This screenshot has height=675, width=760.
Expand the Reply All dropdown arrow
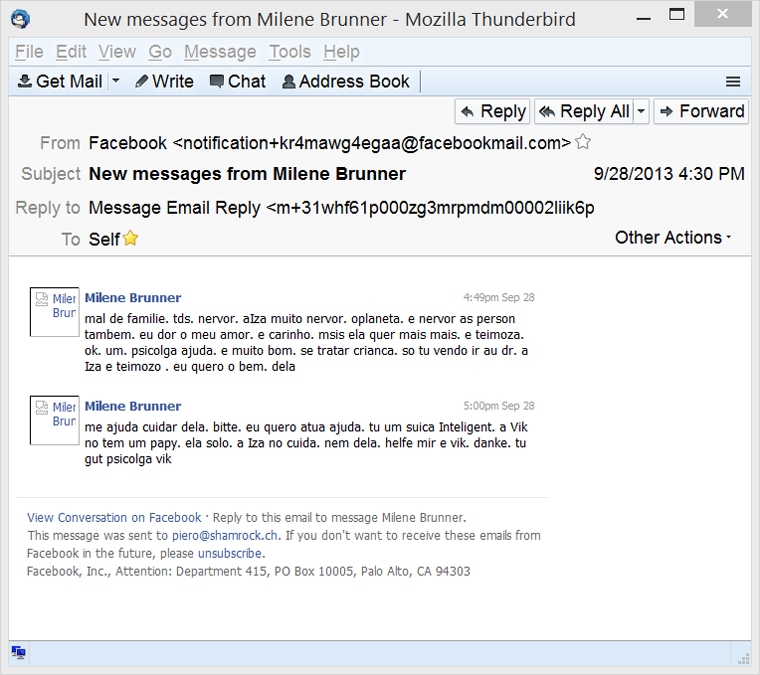[641, 111]
